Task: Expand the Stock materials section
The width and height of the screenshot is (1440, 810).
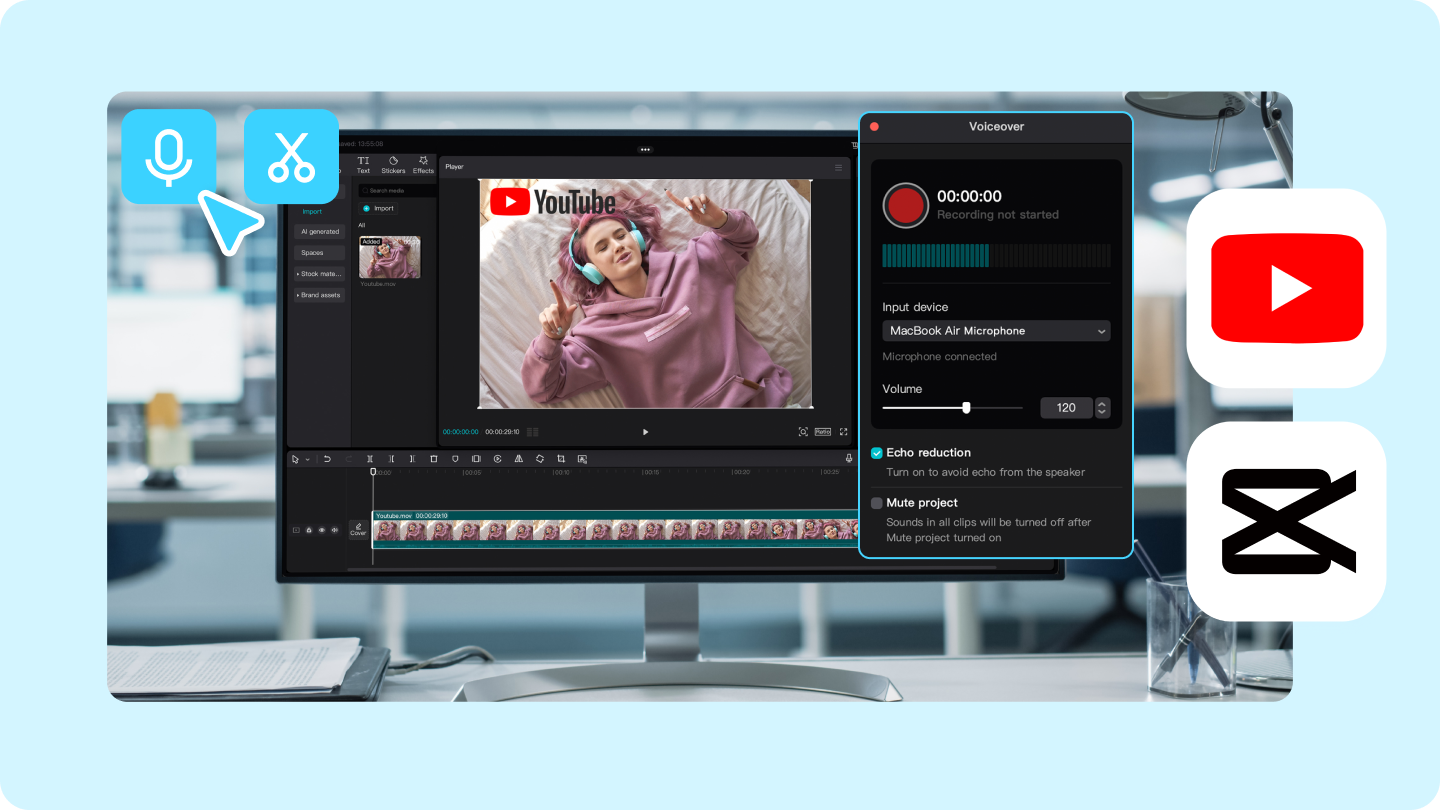Action: [x=318, y=273]
